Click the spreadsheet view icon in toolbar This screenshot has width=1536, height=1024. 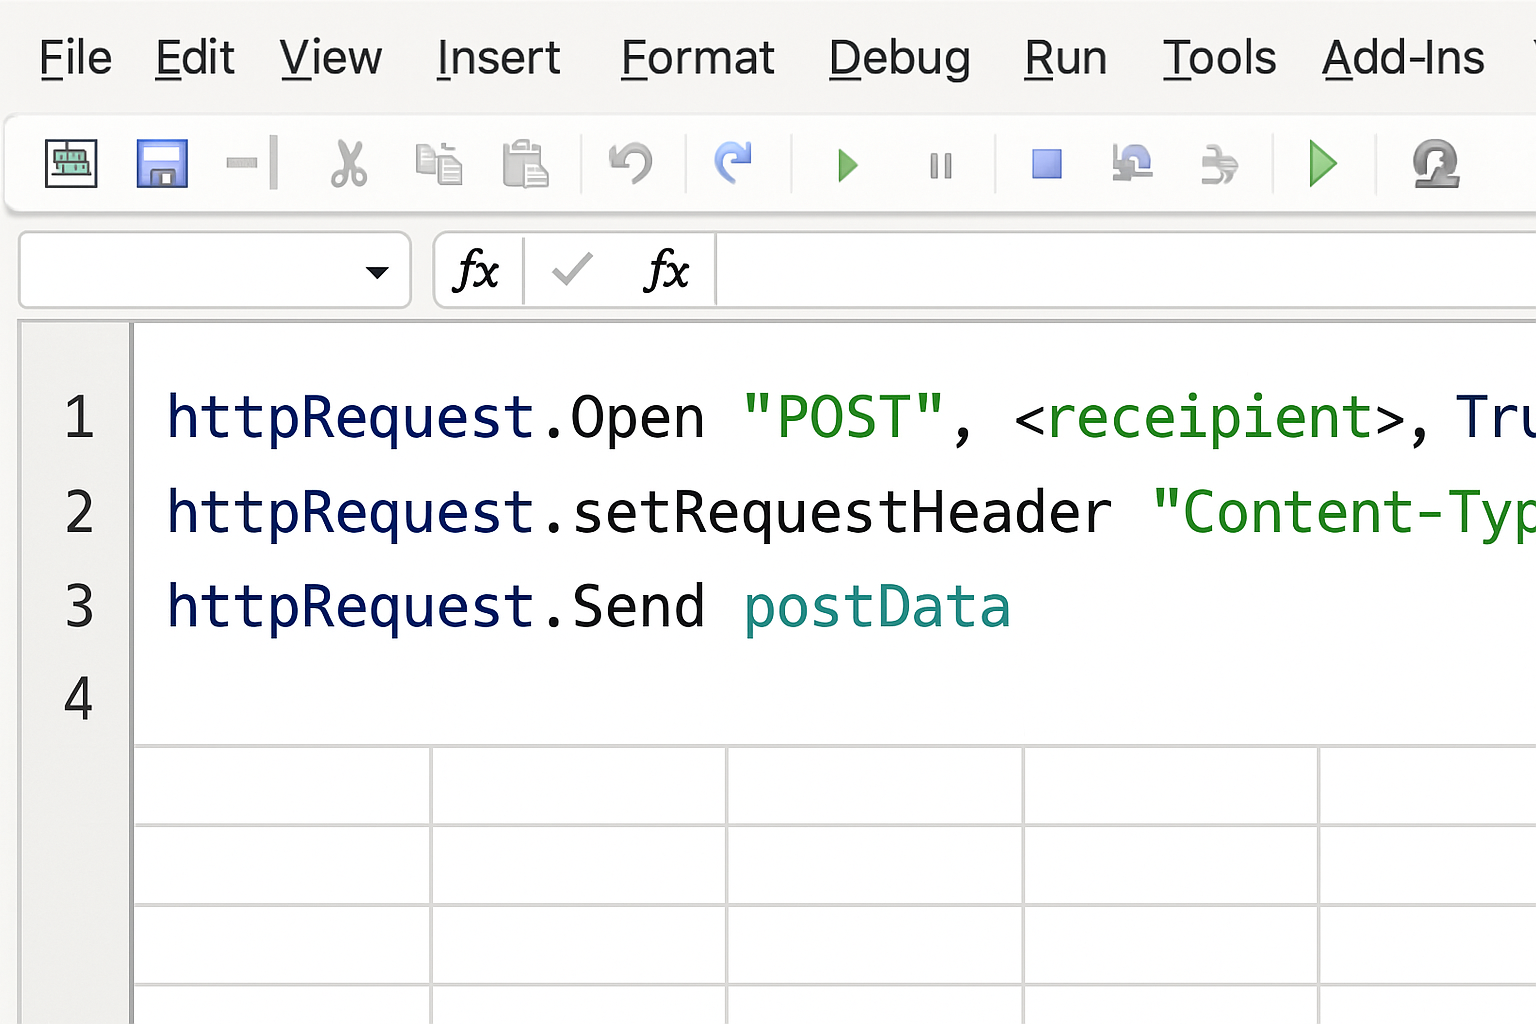(71, 163)
